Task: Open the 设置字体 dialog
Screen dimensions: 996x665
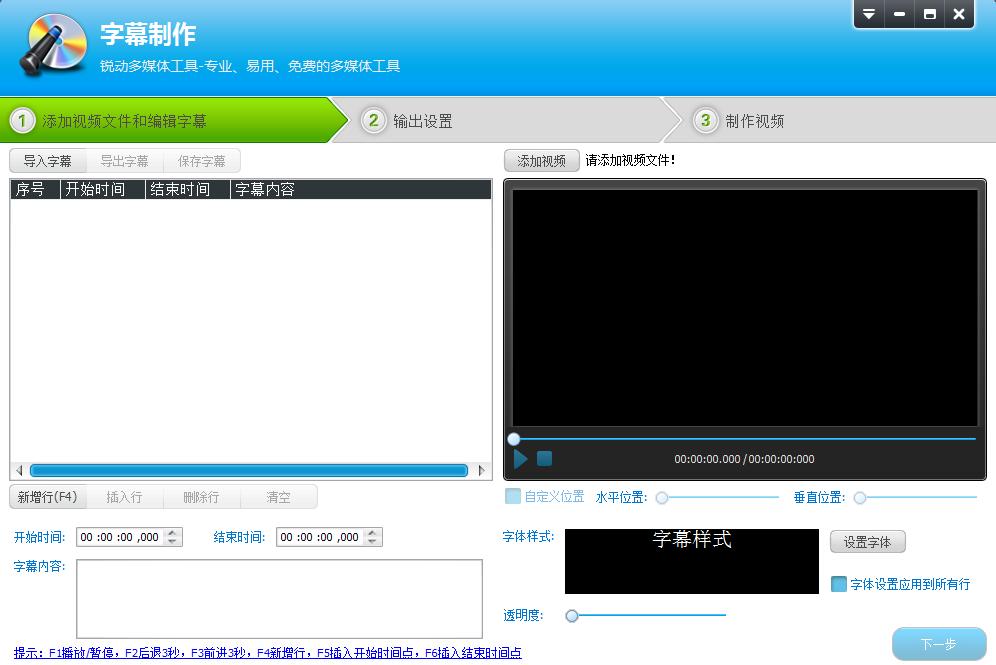Action: [867, 542]
